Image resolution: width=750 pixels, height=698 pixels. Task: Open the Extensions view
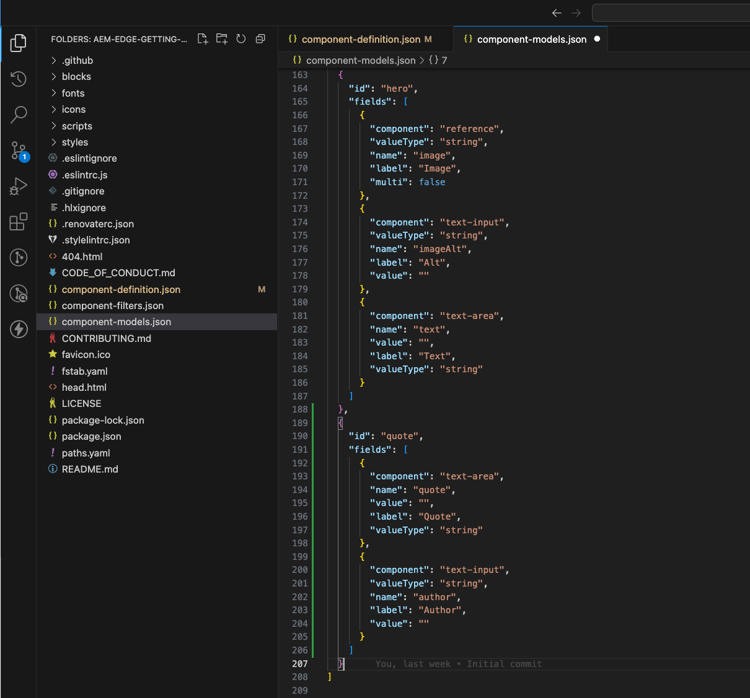tap(18, 222)
